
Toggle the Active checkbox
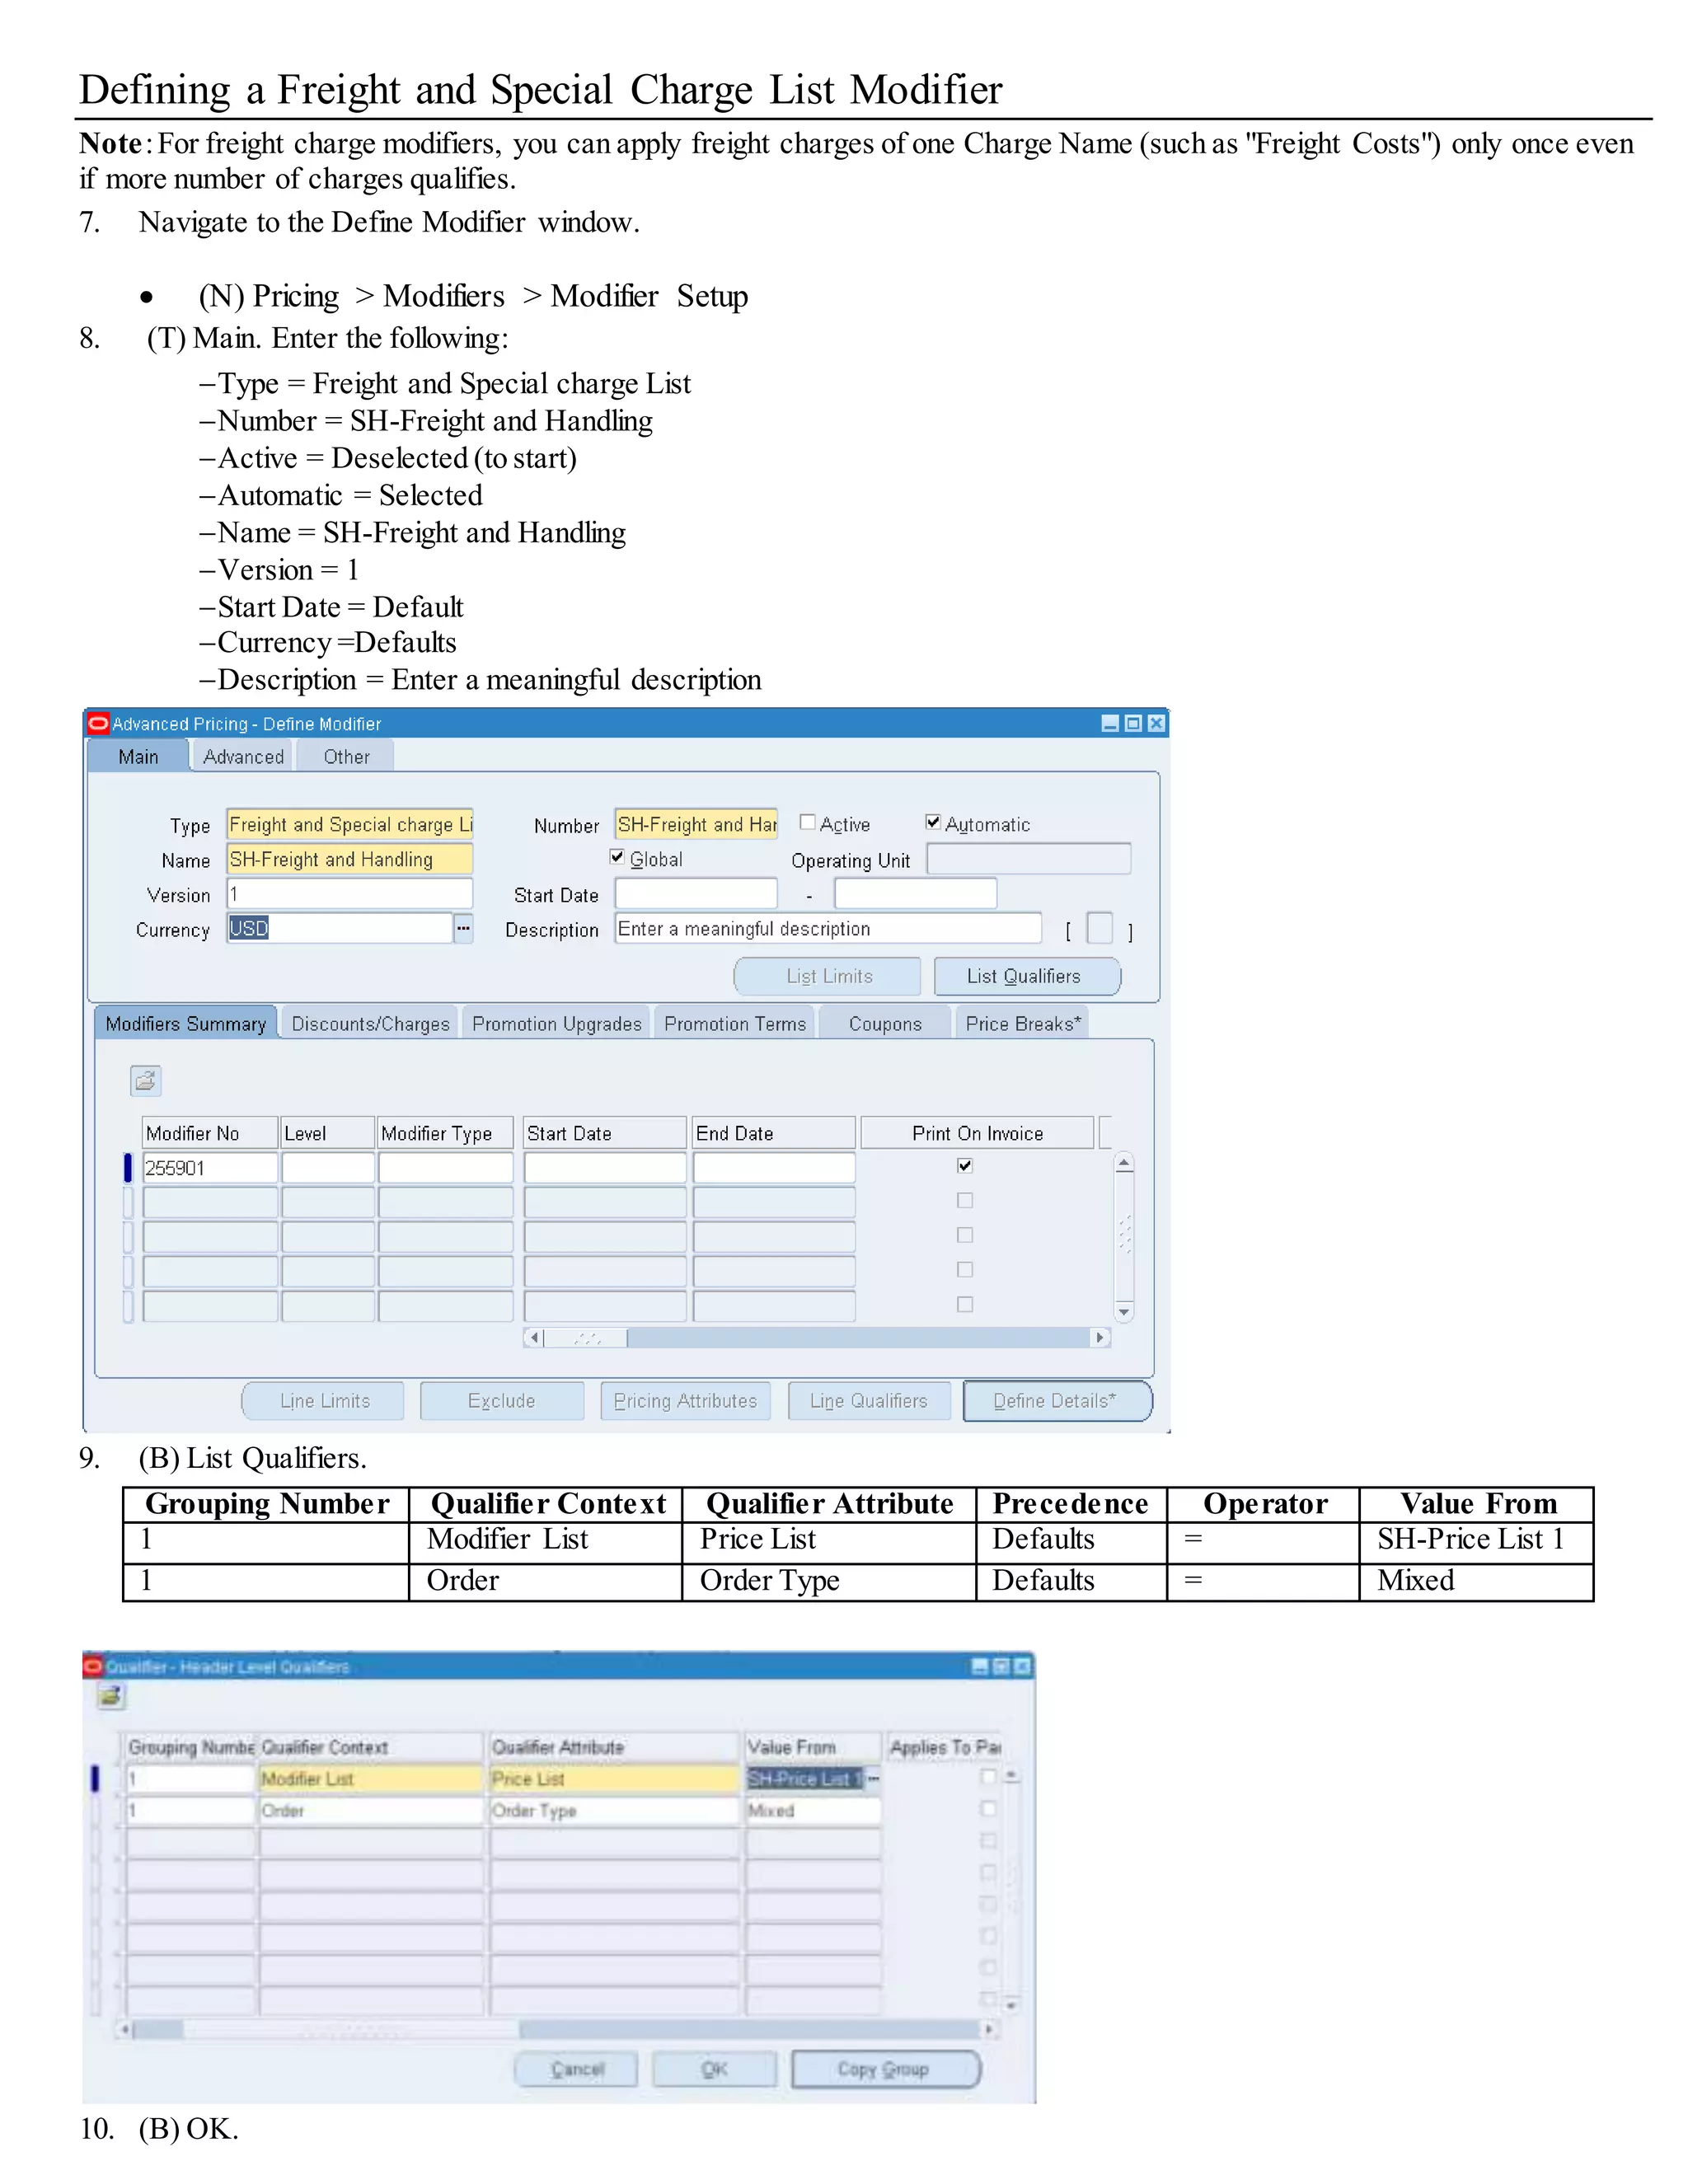point(807,822)
